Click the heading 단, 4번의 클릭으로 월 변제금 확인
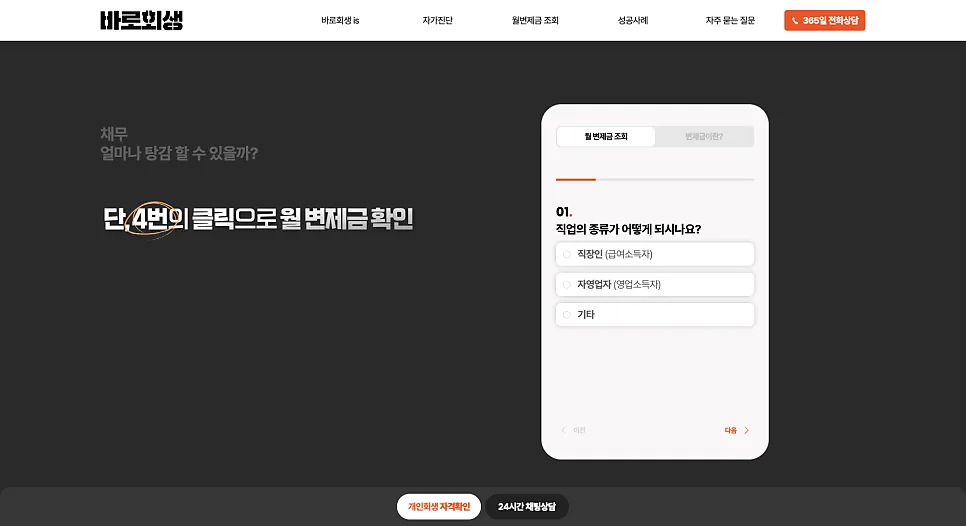Image resolution: width=966 pixels, height=526 pixels. pos(258,219)
